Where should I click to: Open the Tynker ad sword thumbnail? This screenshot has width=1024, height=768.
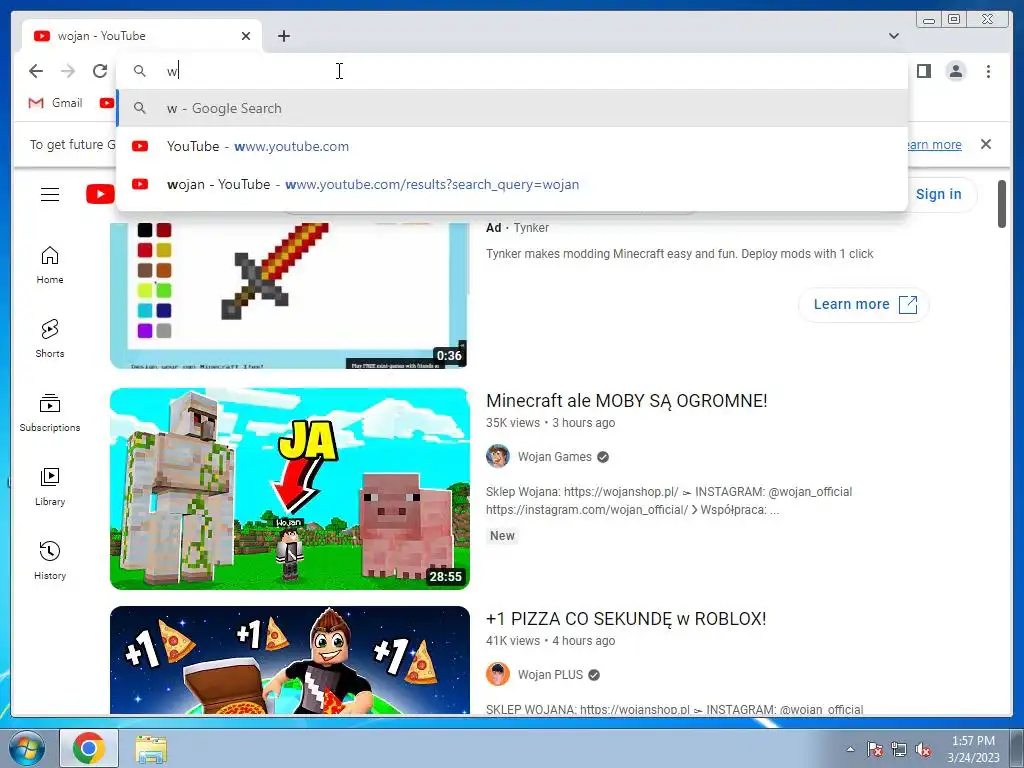click(289, 295)
